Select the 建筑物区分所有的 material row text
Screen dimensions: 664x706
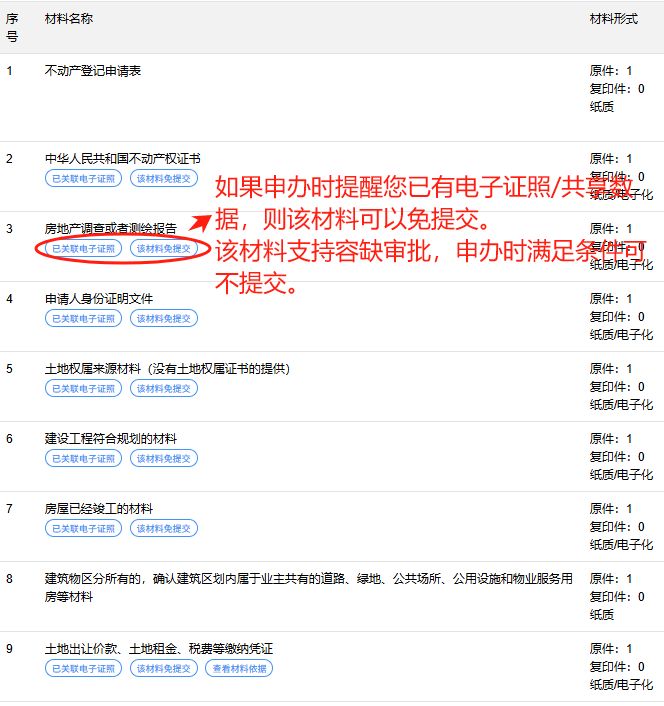point(308,579)
